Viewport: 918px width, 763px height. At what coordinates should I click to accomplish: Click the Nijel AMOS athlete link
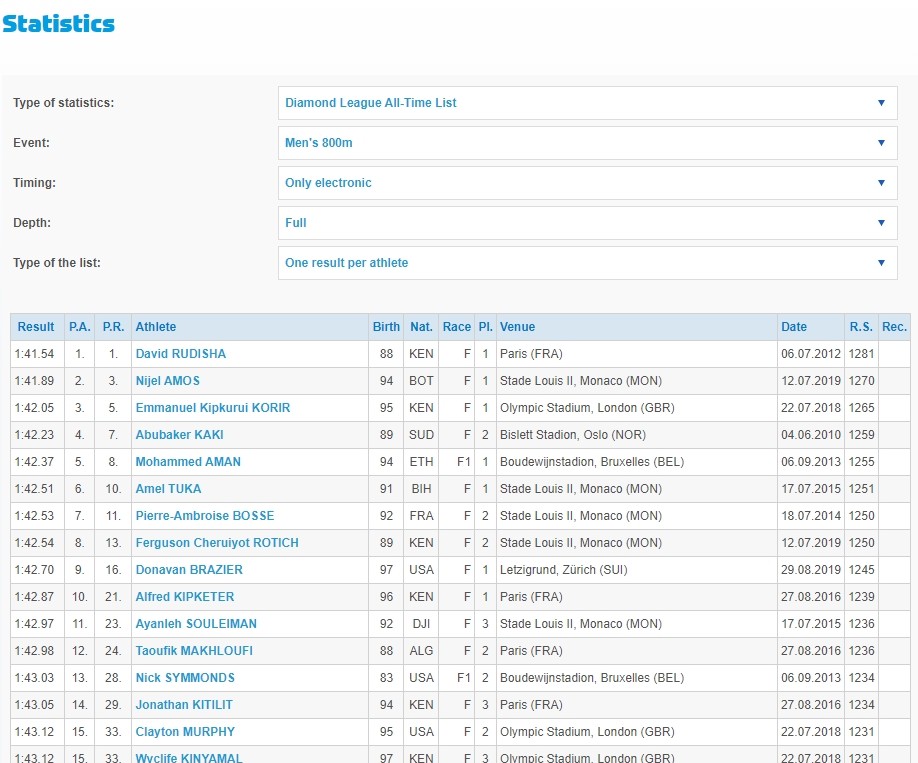[168, 381]
